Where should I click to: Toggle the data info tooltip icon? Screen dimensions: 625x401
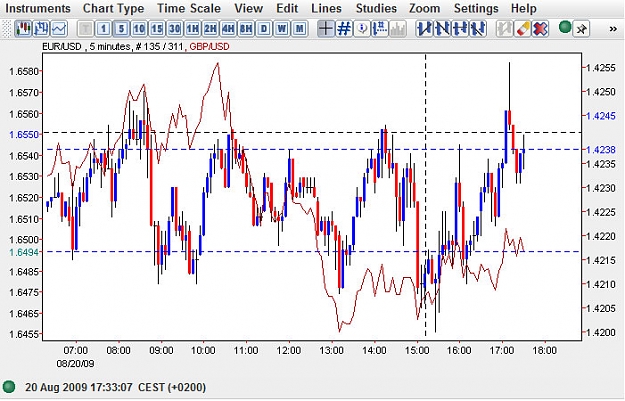(x=362, y=29)
